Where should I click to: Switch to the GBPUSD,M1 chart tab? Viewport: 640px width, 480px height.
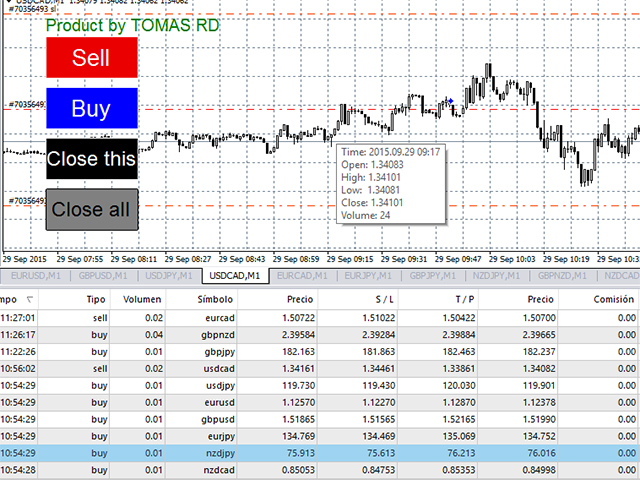click(x=103, y=276)
